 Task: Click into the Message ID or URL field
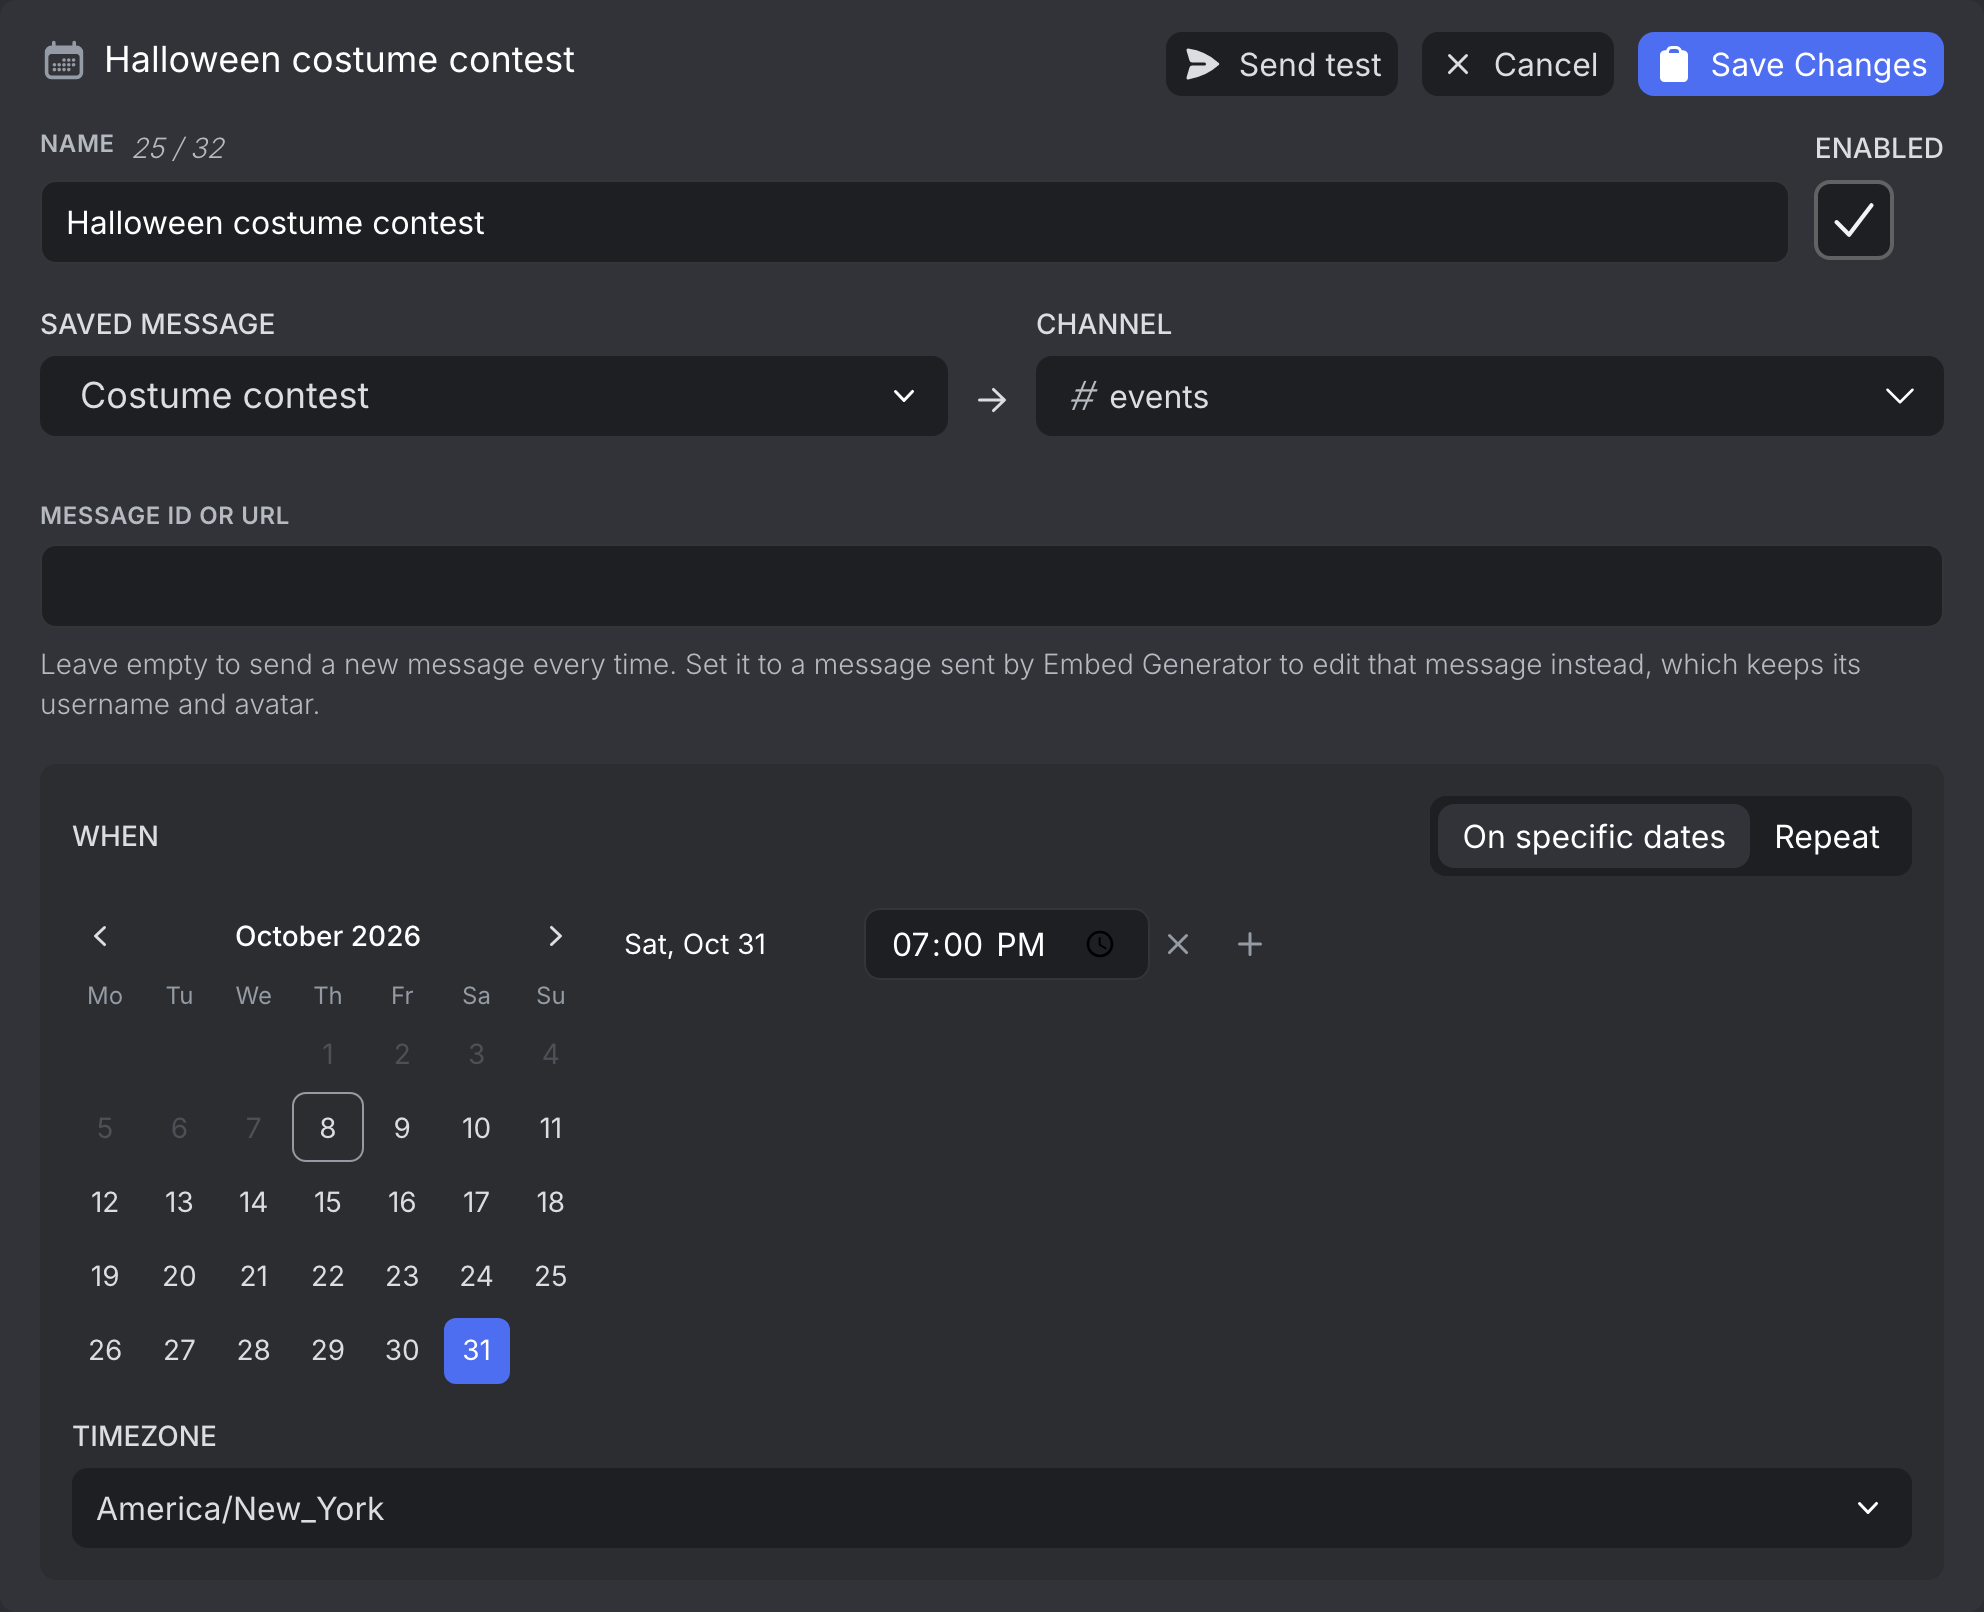992,586
